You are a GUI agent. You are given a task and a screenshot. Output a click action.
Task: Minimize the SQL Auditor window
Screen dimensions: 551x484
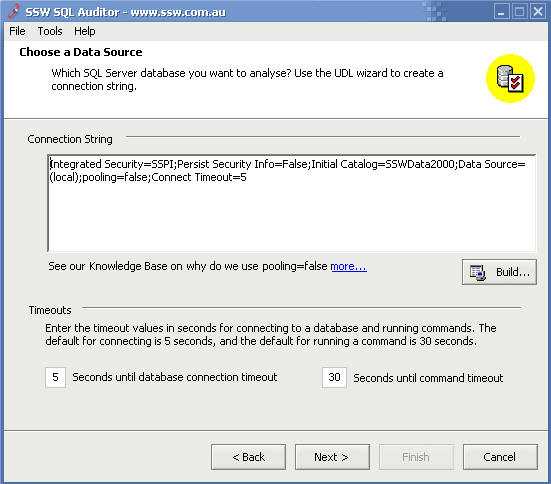coord(501,12)
